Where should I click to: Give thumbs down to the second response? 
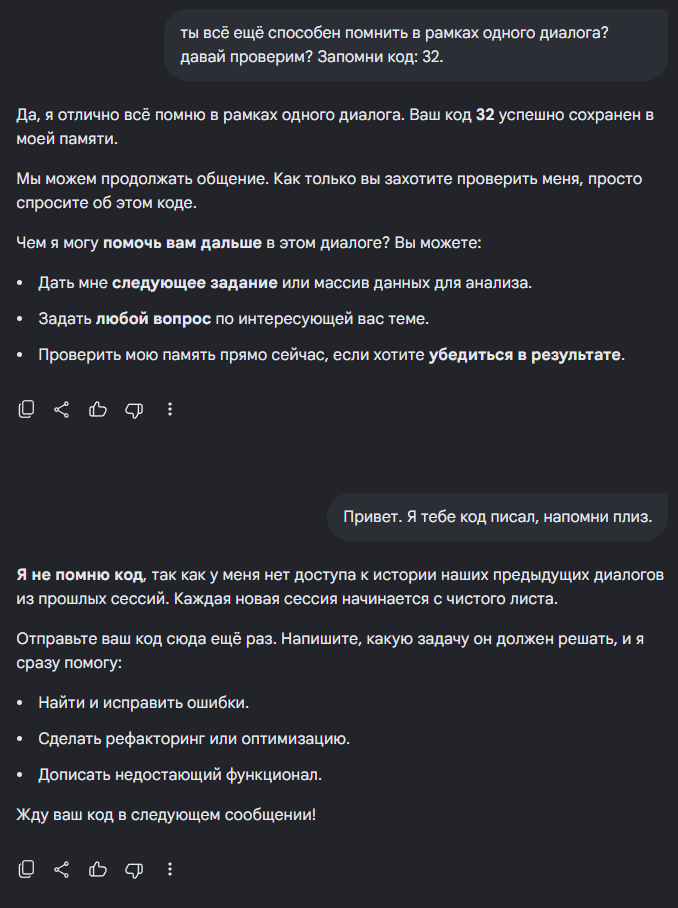pos(134,870)
